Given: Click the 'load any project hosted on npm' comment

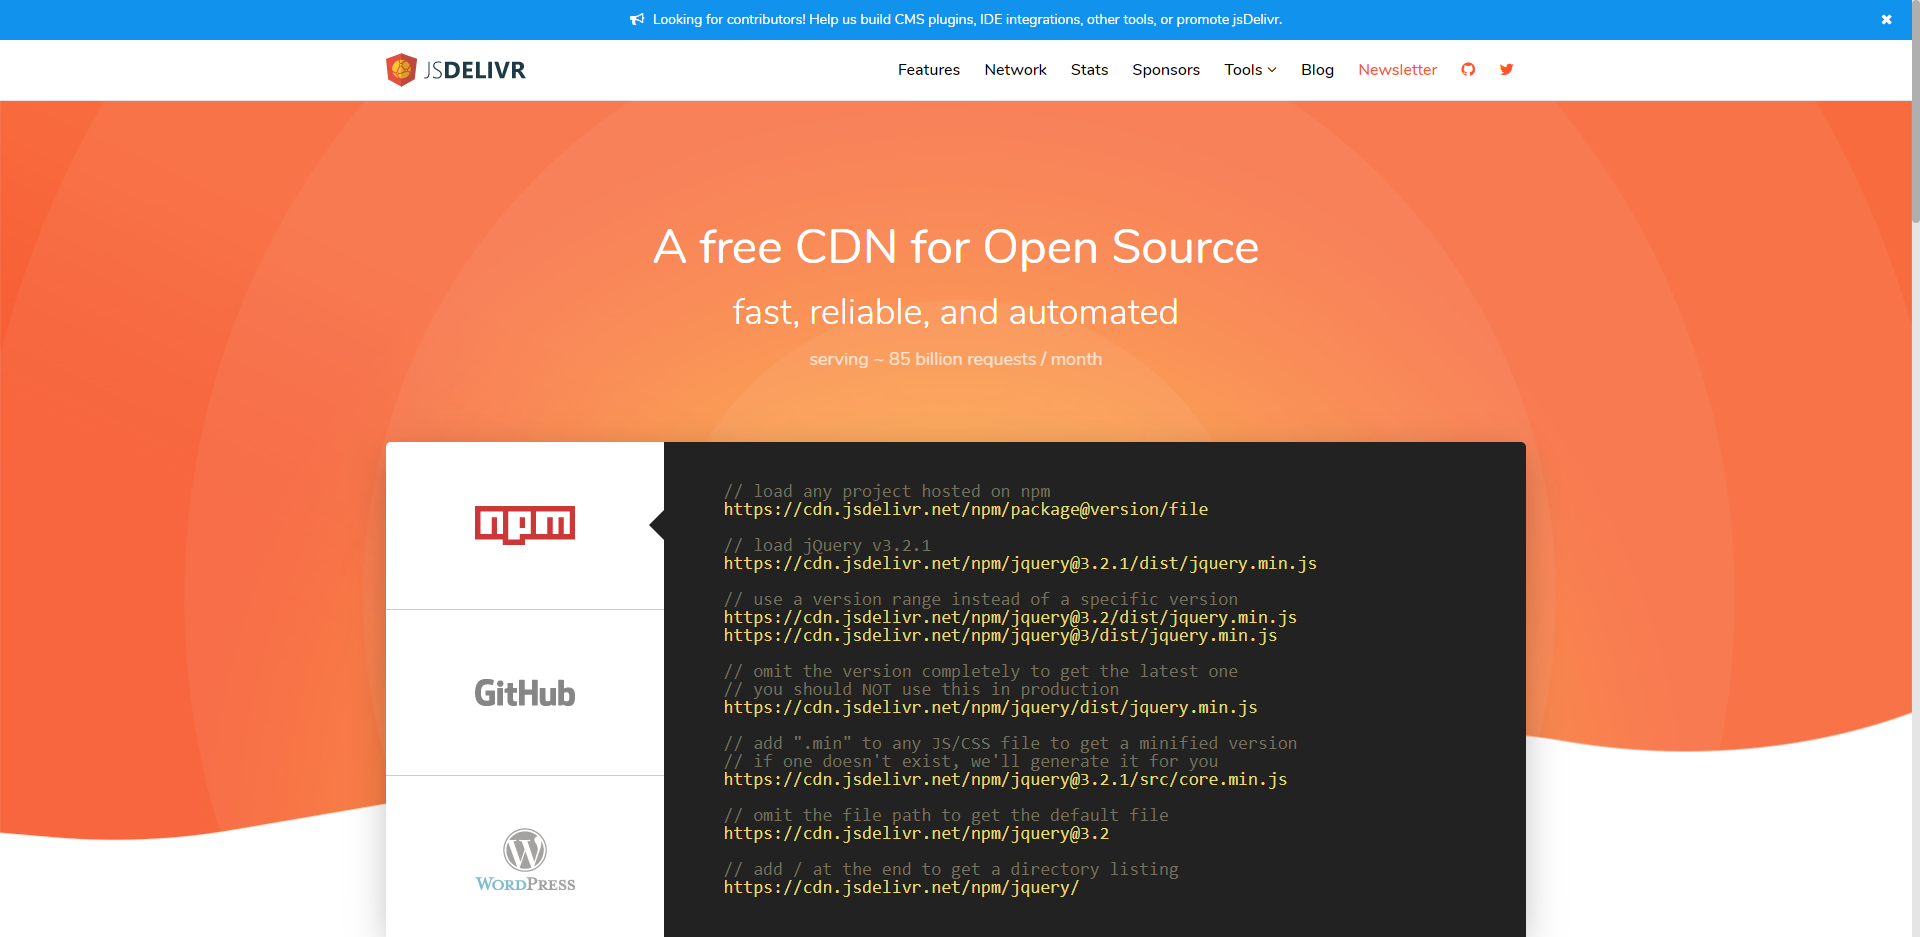Looking at the screenshot, I should pos(887,491).
